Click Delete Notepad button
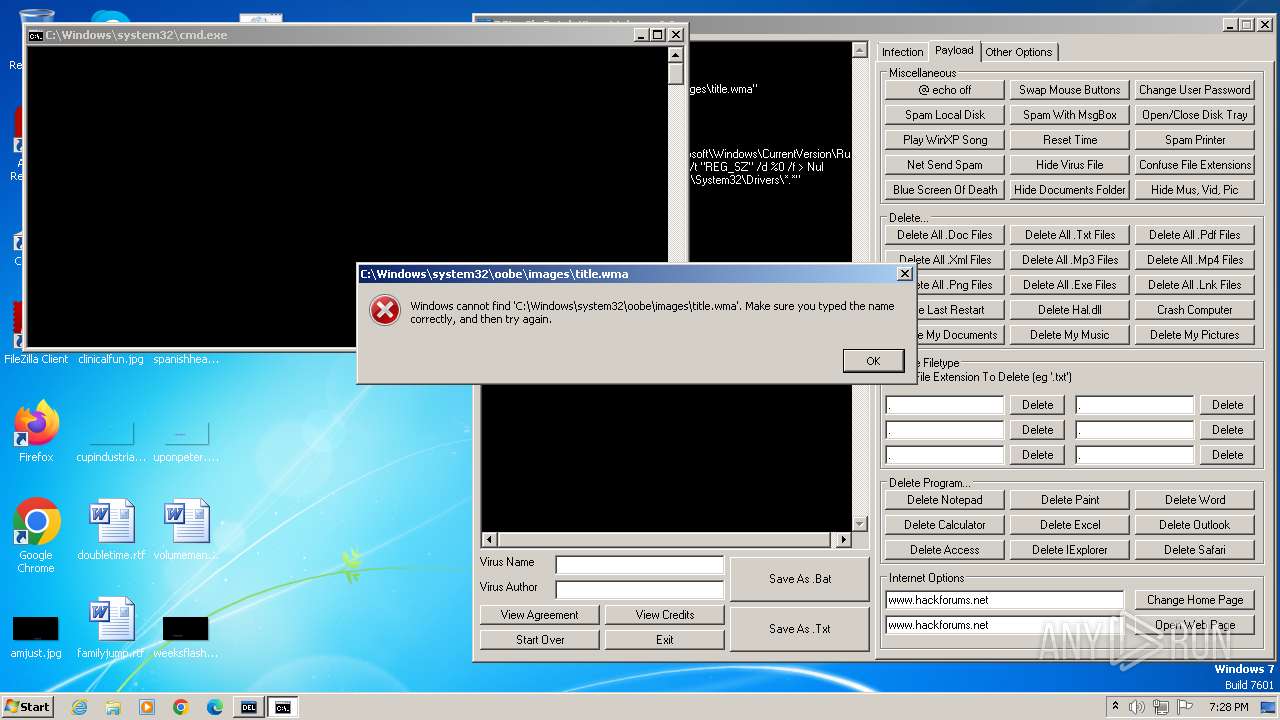The width and height of the screenshot is (1280, 720). (x=945, y=500)
